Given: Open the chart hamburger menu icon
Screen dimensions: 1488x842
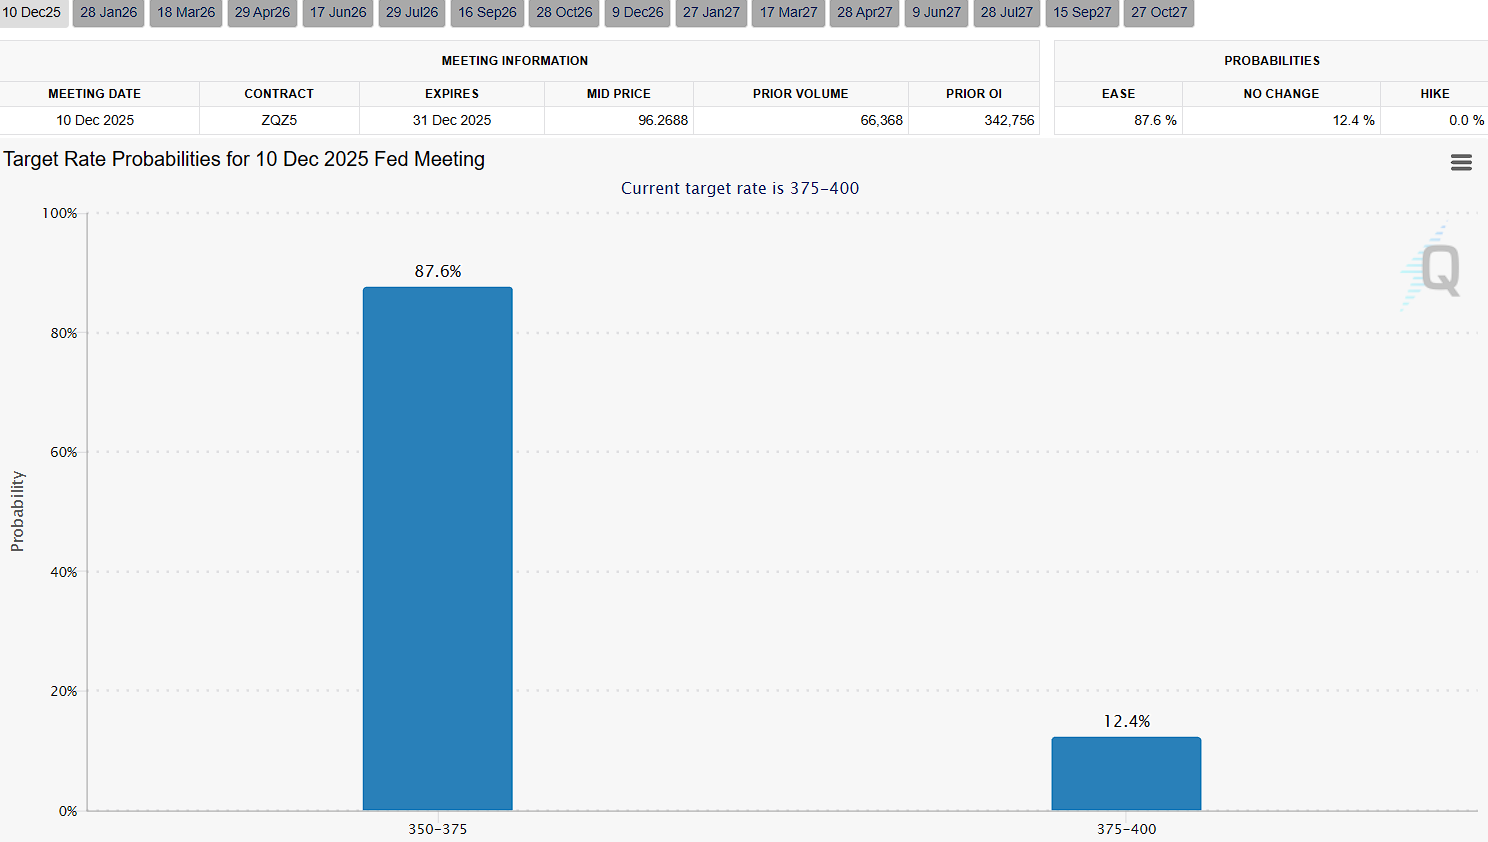Looking at the screenshot, I should (x=1461, y=163).
